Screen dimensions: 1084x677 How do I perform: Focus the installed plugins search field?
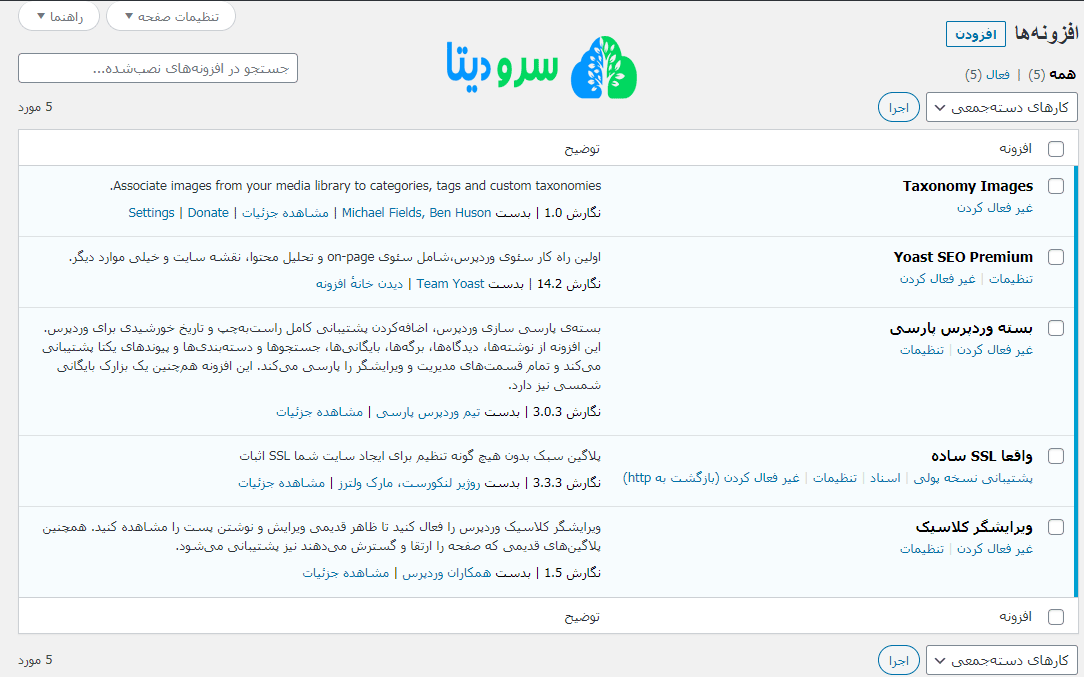point(158,68)
